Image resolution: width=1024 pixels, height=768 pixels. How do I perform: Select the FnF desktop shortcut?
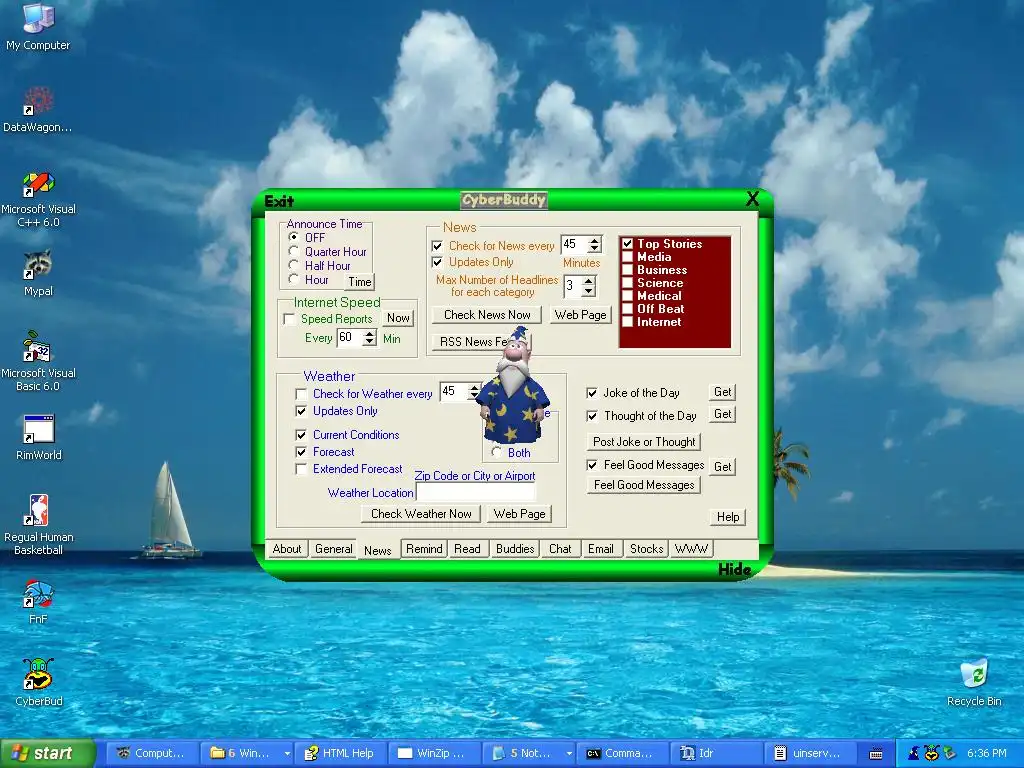pos(38,602)
